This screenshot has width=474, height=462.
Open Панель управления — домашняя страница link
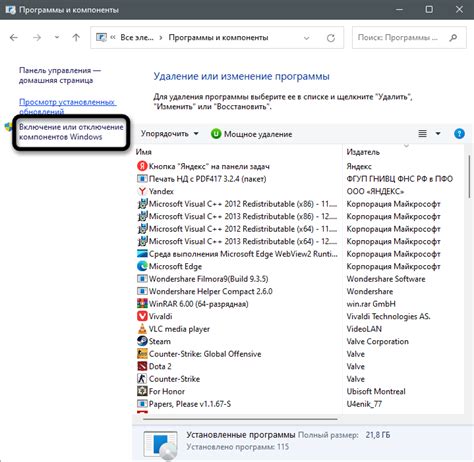[x=60, y=75]
